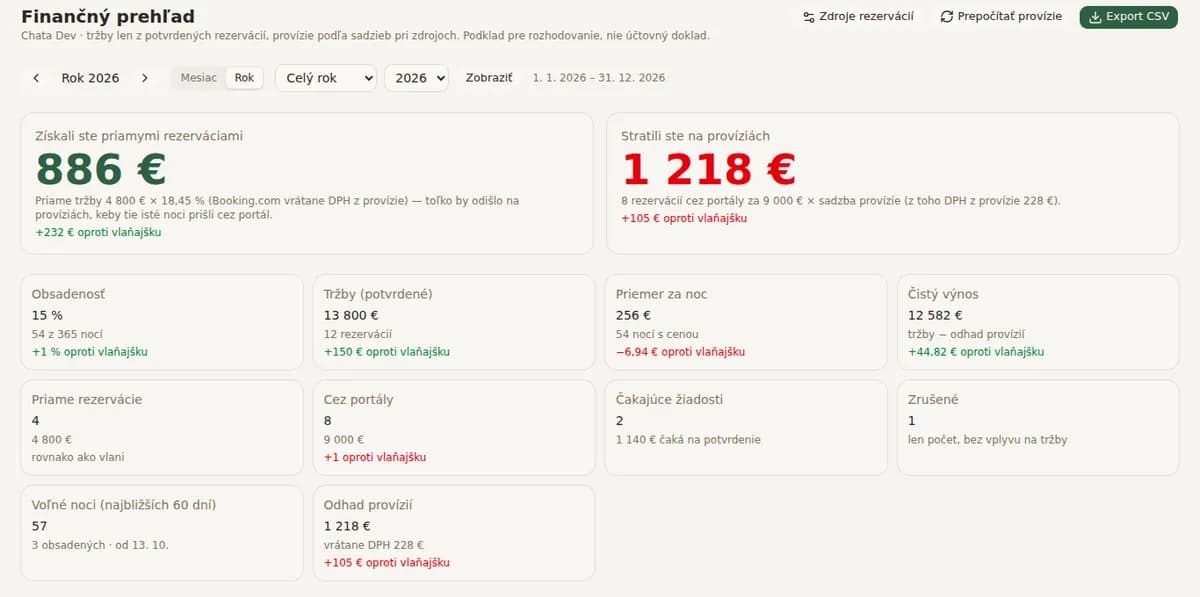
Task: Click the Zdroje rezervácií settings icon
Action: [x=808, y=17]
